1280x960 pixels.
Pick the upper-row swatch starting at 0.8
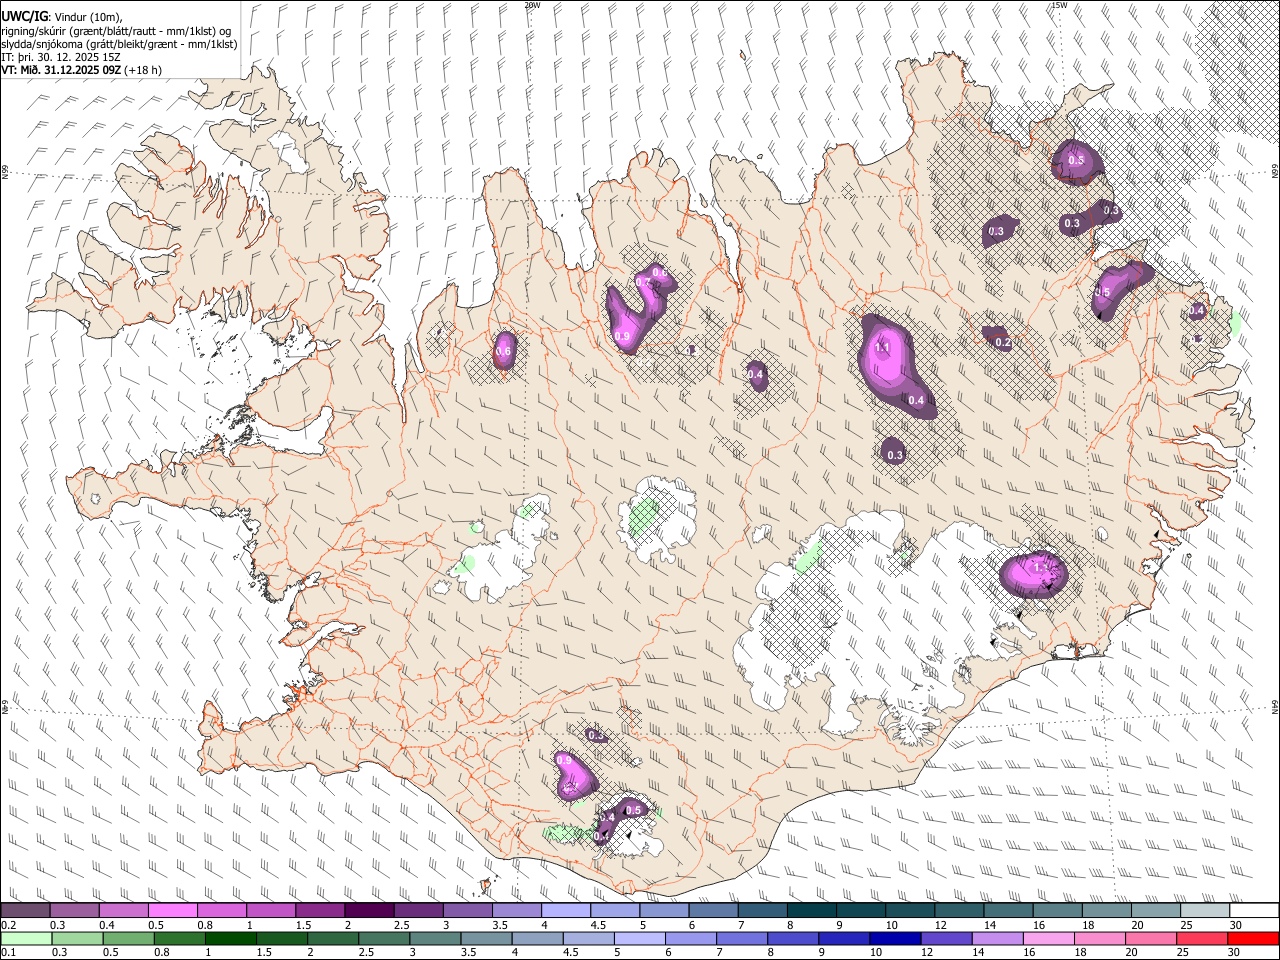tap(221, 911)
